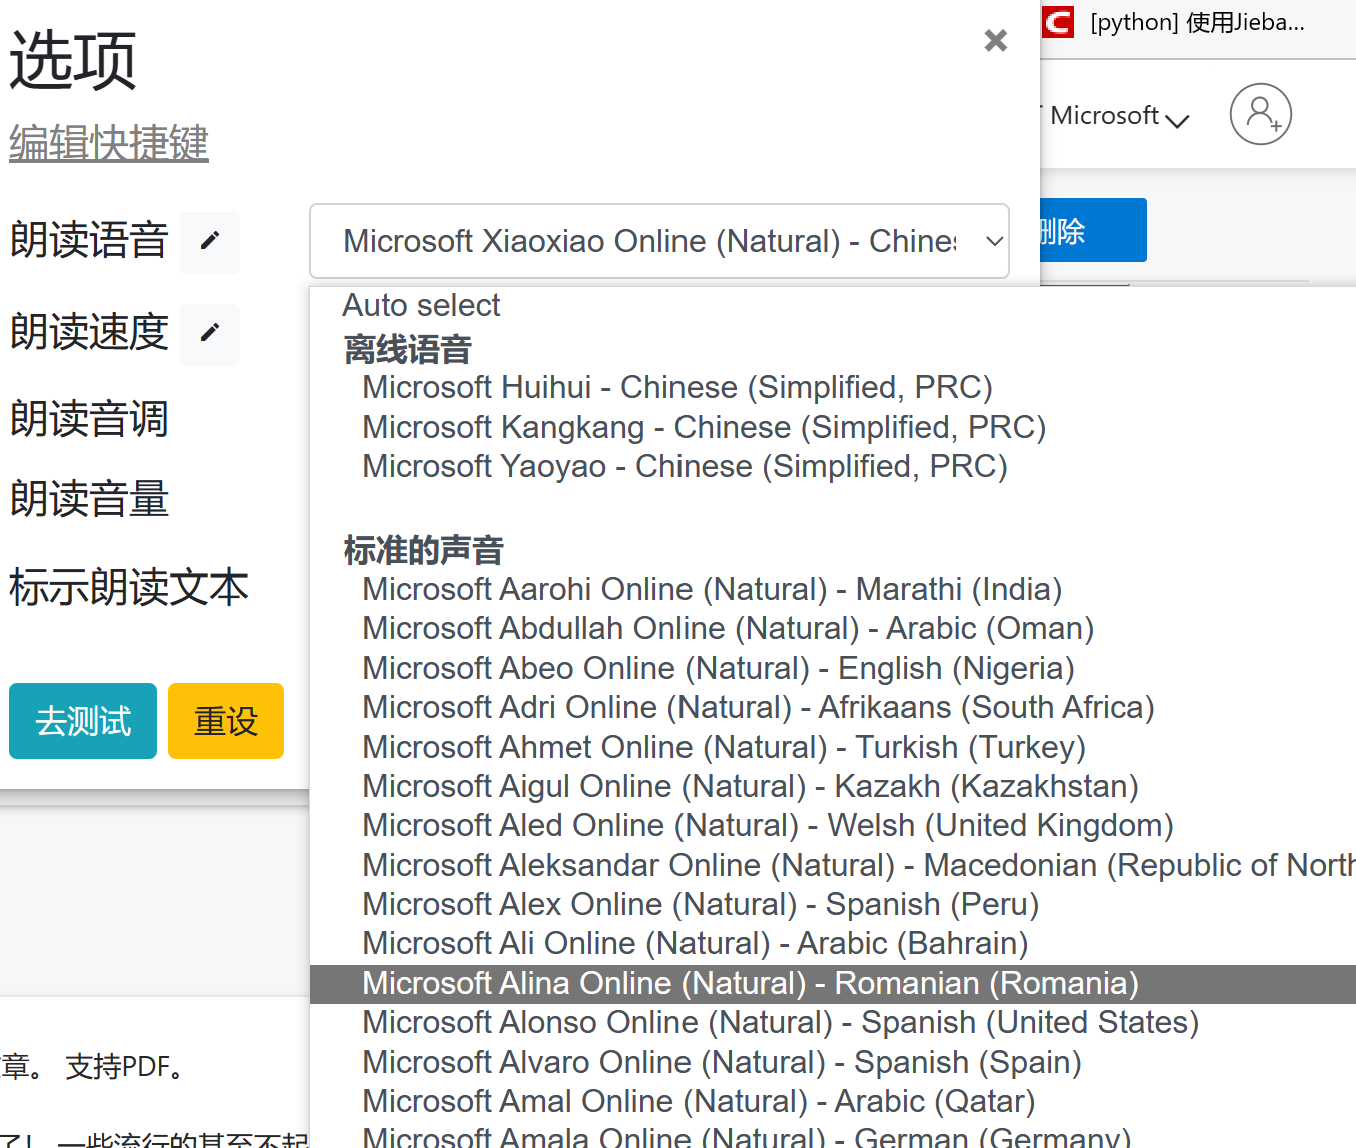Open the voice selection dropdown
The image size is (1356, 1148).
point(659,241)
